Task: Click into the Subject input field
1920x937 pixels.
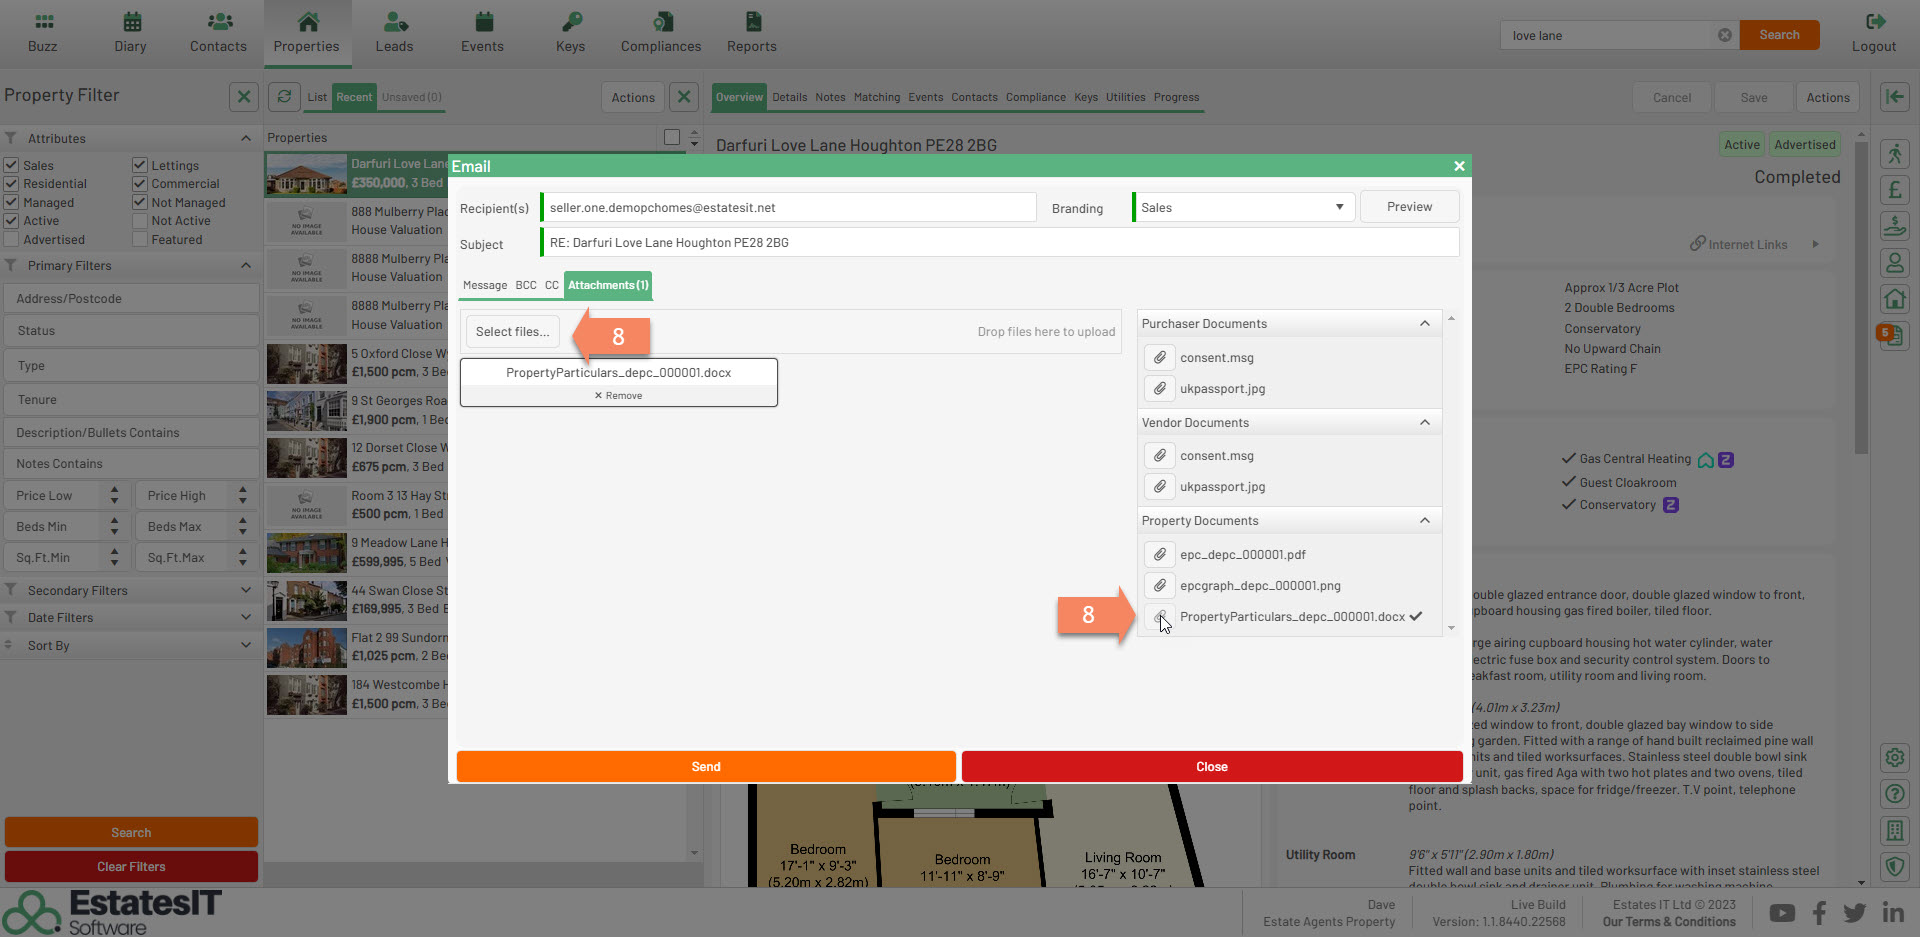Action: click(1000, 243)
